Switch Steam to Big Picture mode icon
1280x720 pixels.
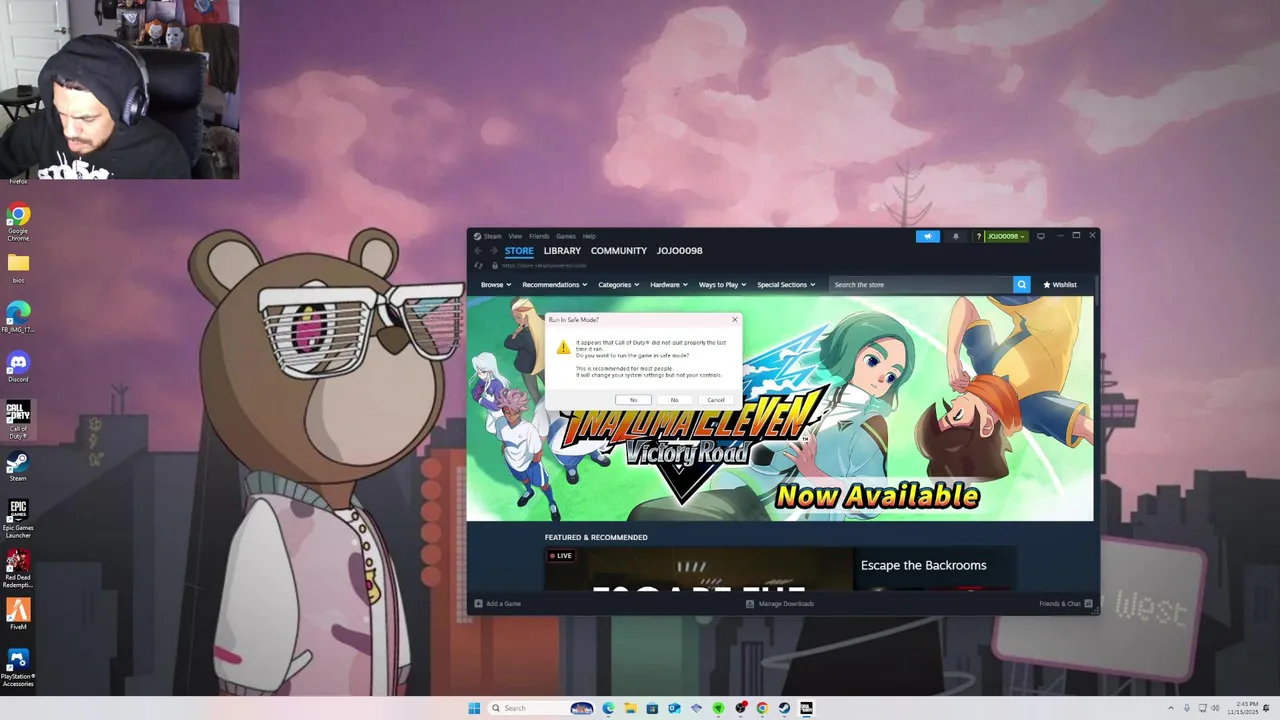tap(1041, 236)
